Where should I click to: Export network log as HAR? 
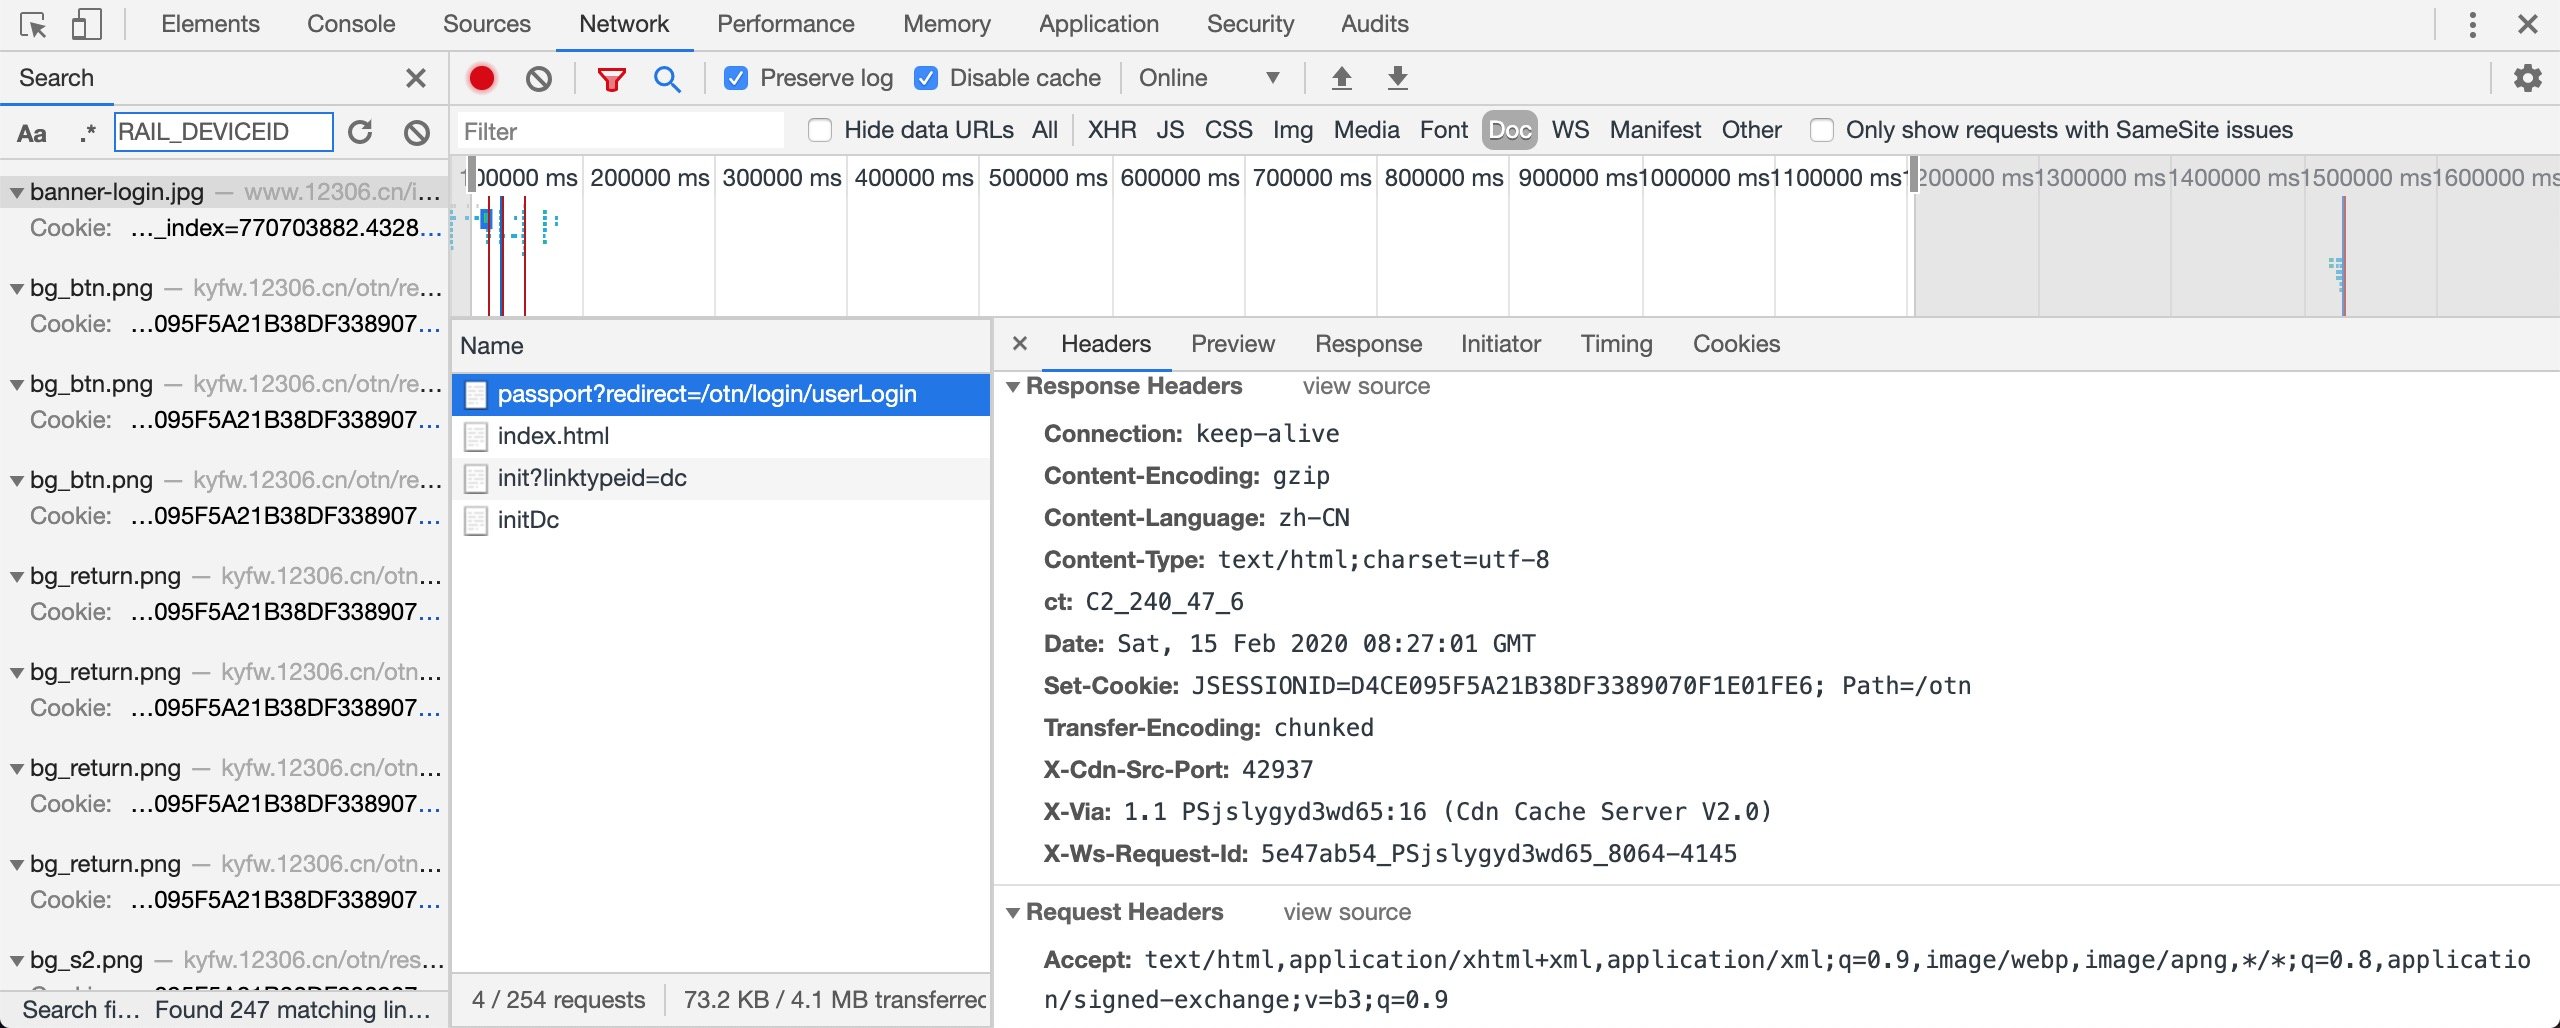1397,77
